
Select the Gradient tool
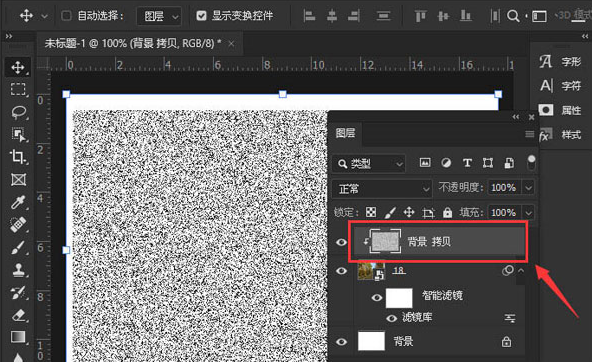18,337
